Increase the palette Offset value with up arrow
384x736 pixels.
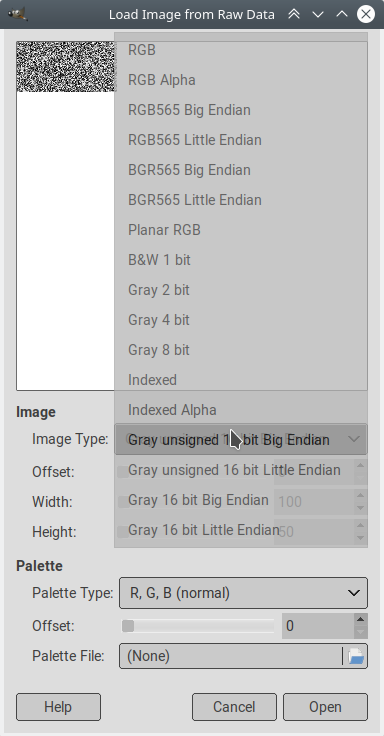(361, 620)
